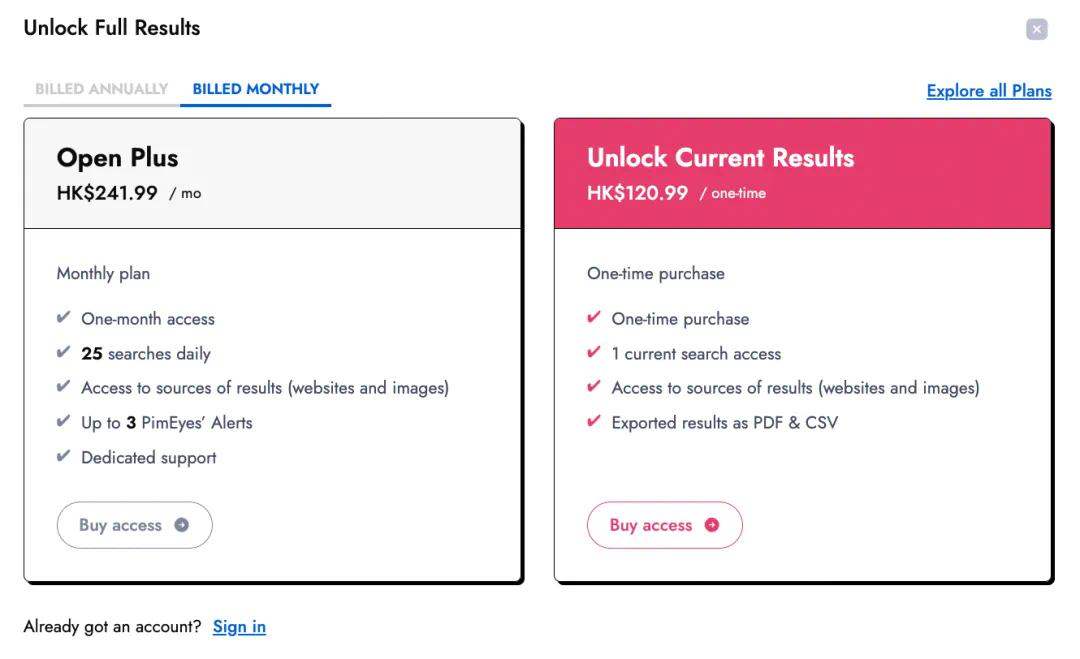Click the HK$241.99 monthly price
Viewport: 1080px width, 659px height.
pos(107,193)
